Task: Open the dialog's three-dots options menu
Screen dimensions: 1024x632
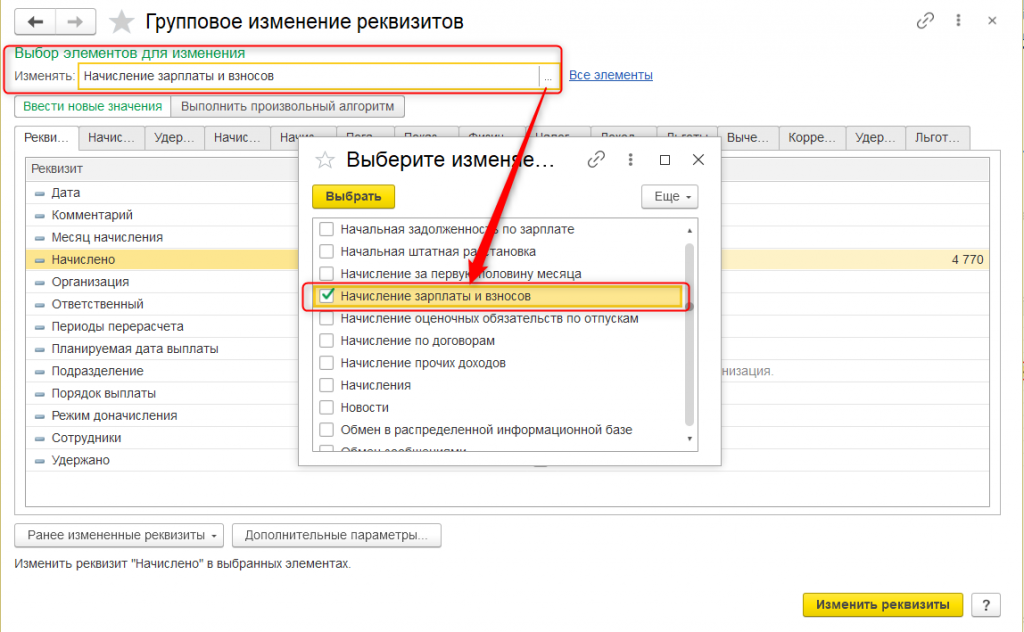Action: [631, 159]
